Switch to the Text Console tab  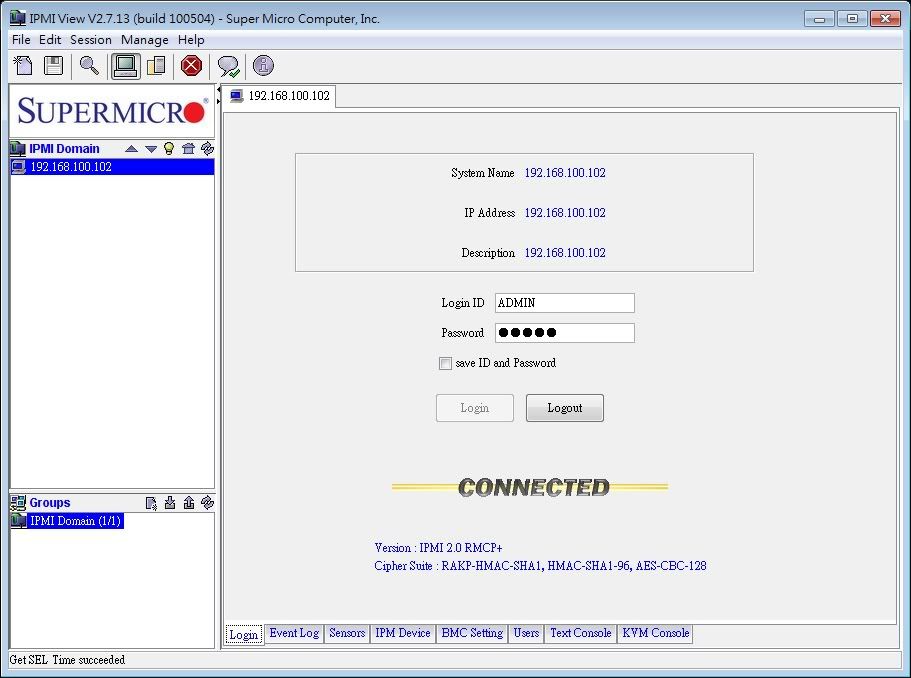click(x=580, y=633)
